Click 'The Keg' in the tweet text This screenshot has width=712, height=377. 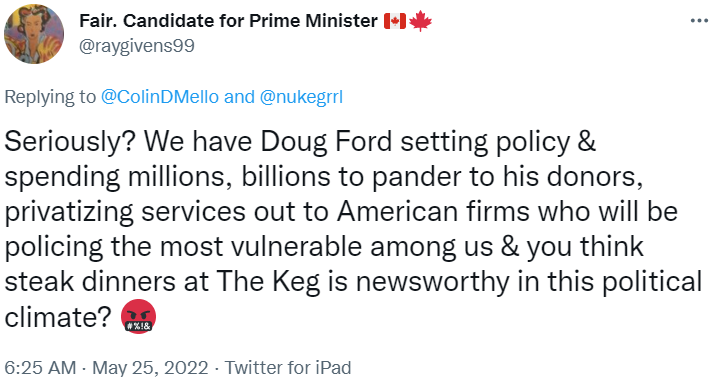click(x=268, y=282)
